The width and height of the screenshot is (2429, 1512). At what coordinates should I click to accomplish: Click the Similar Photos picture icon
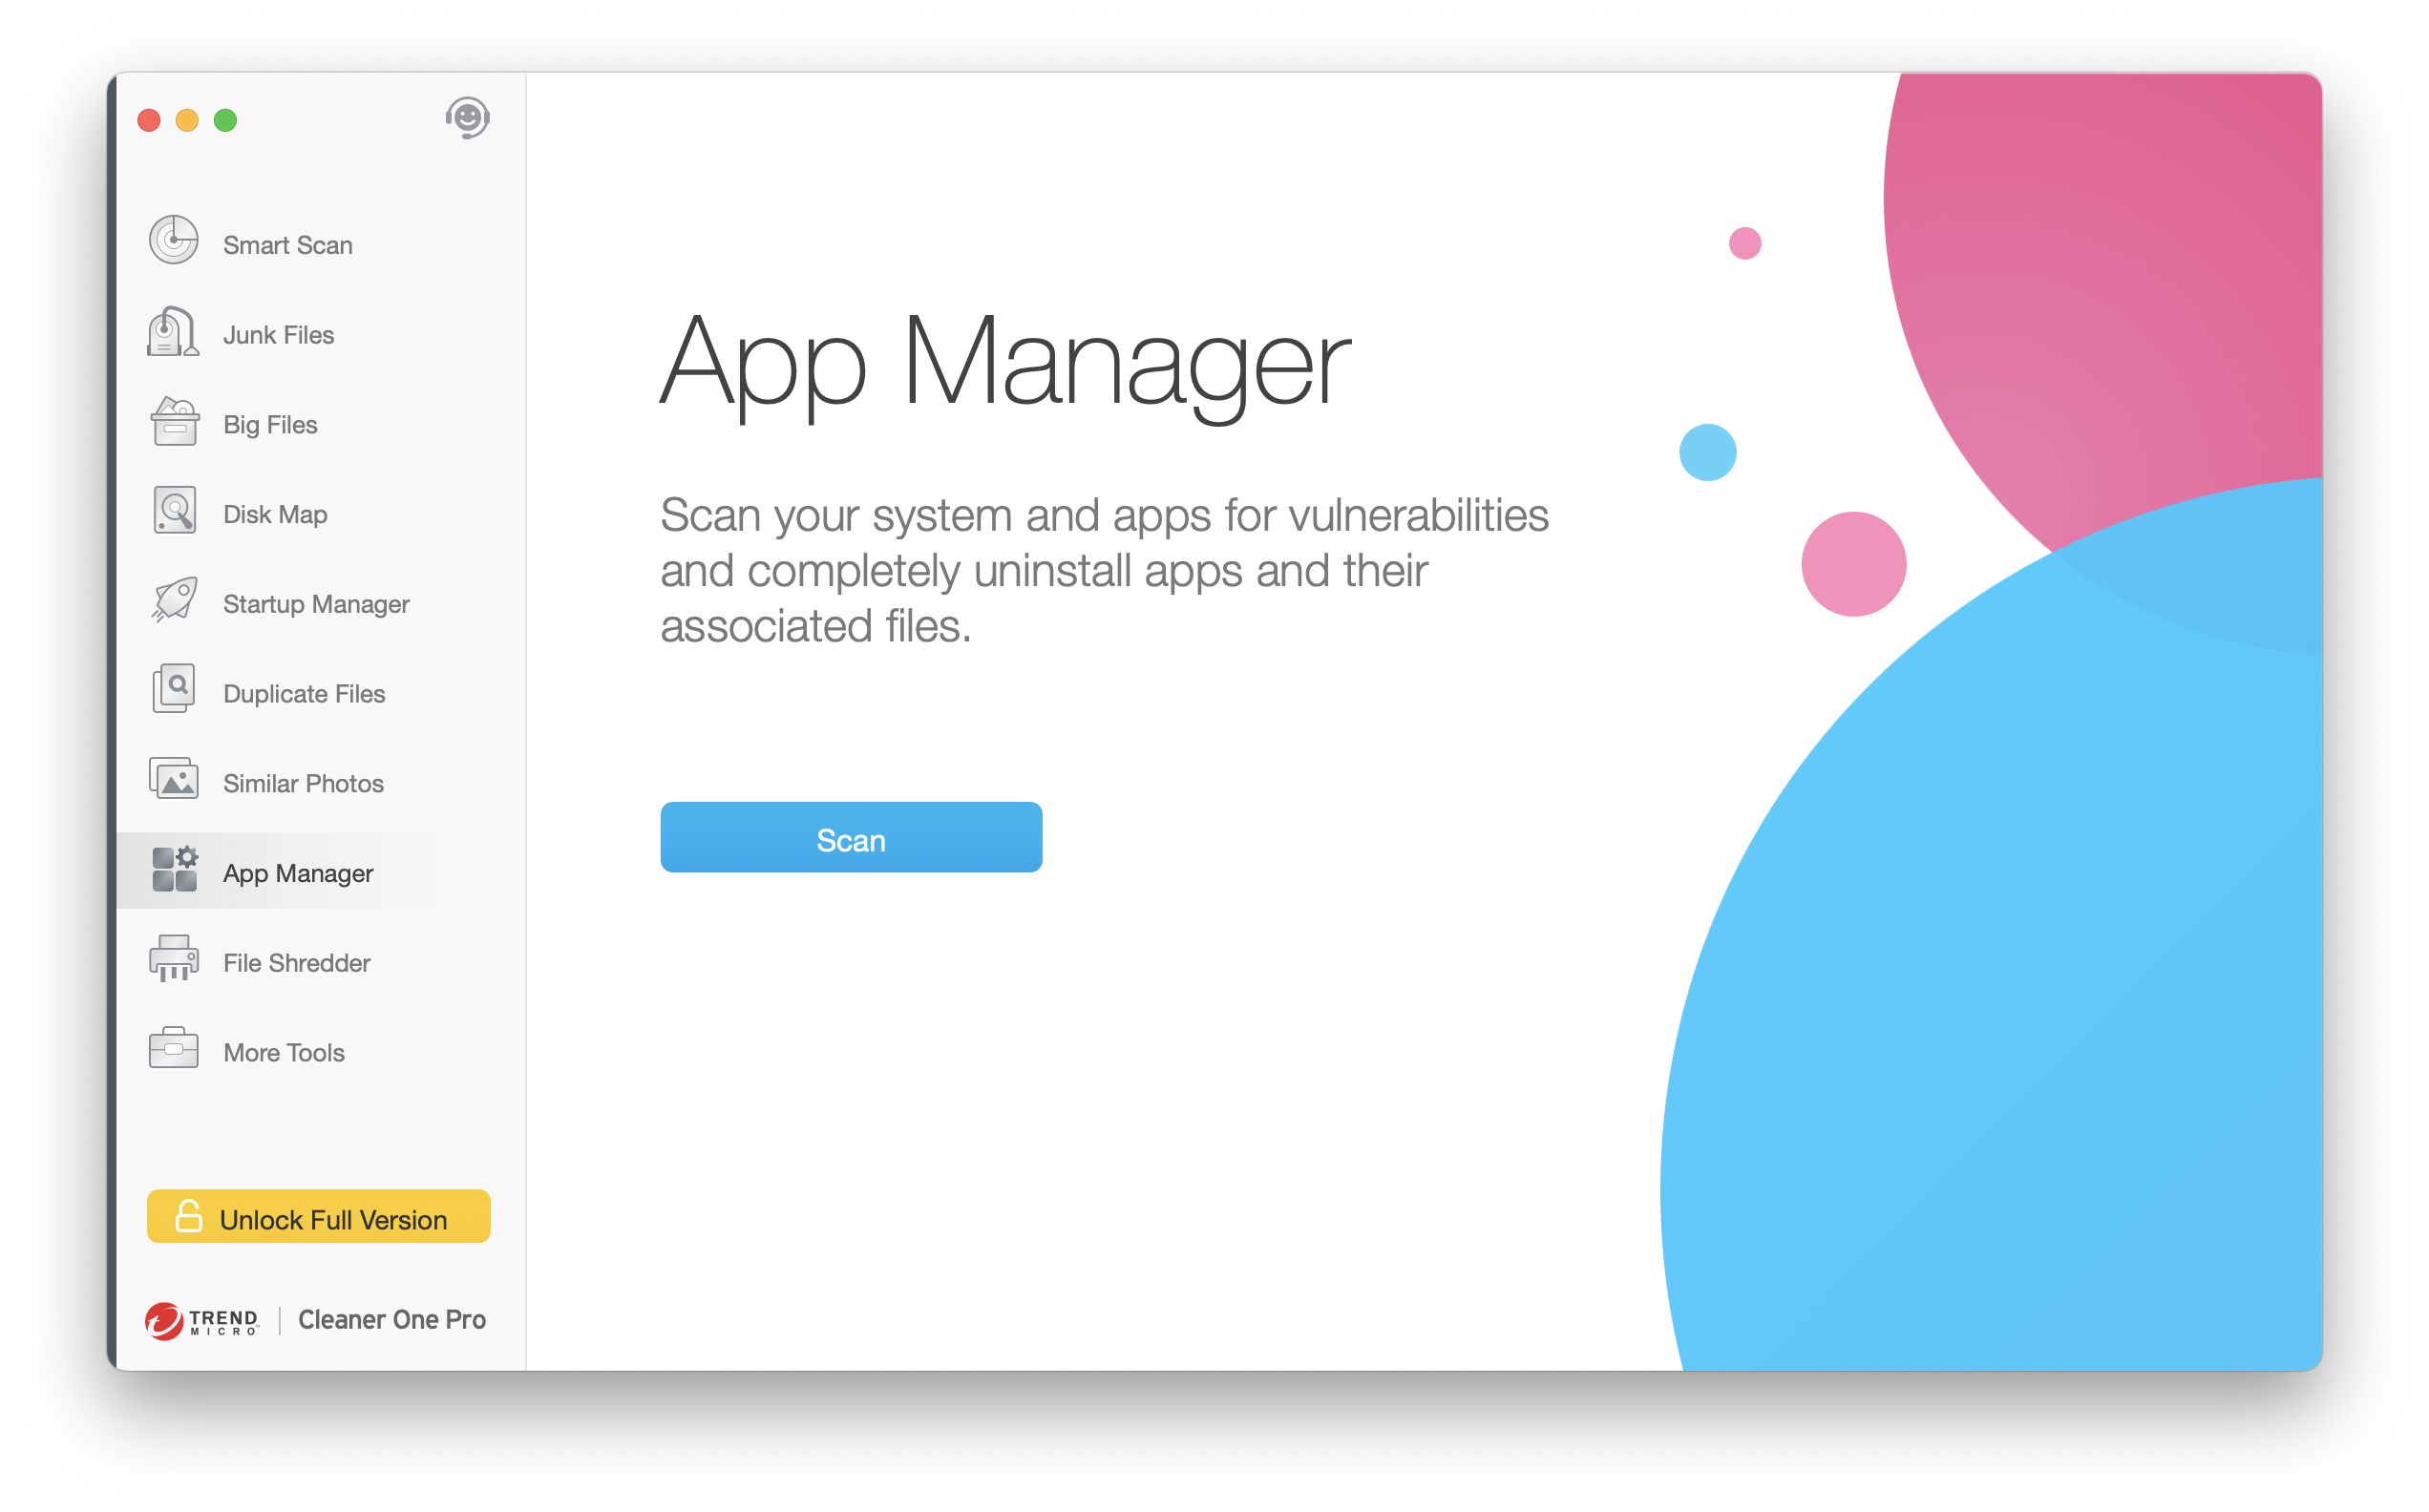click(174, 780)
